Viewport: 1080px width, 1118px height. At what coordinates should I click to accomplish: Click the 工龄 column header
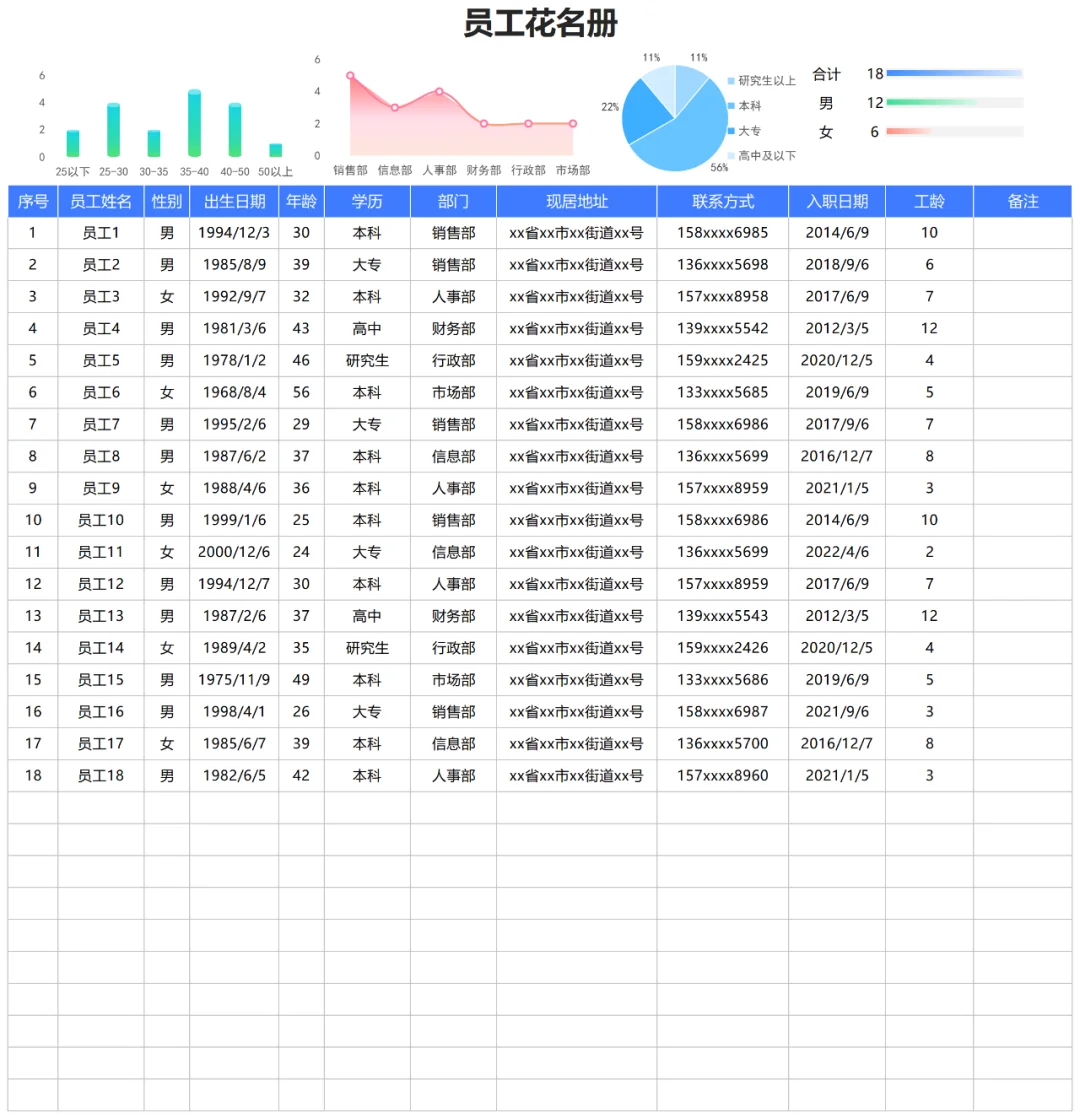[x=929, y=202]
